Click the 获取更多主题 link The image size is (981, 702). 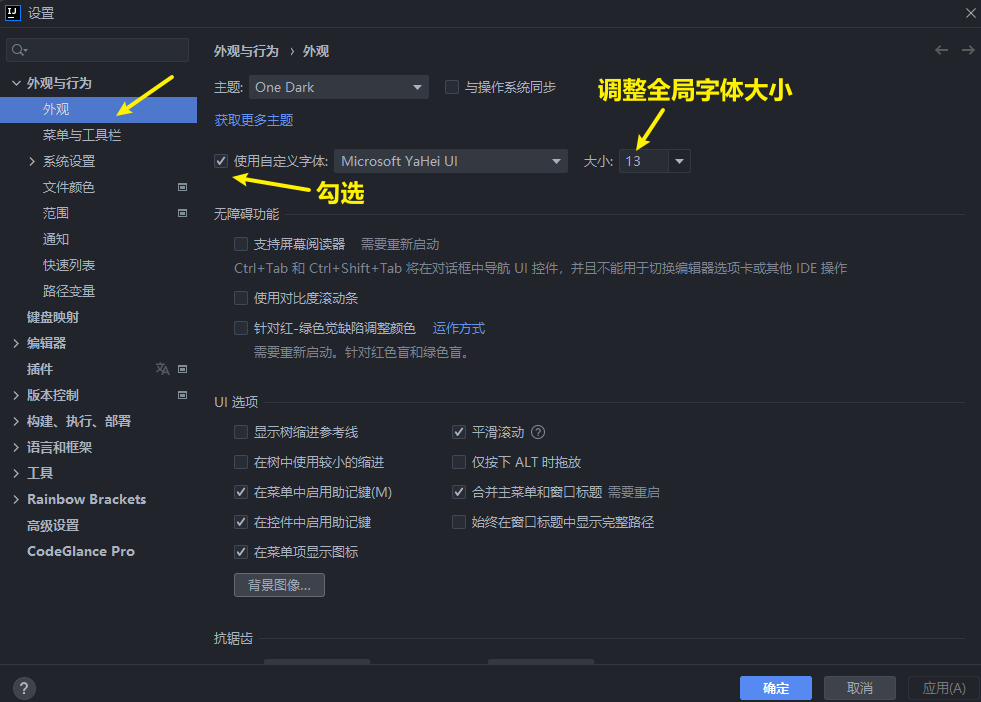point(253,120)
